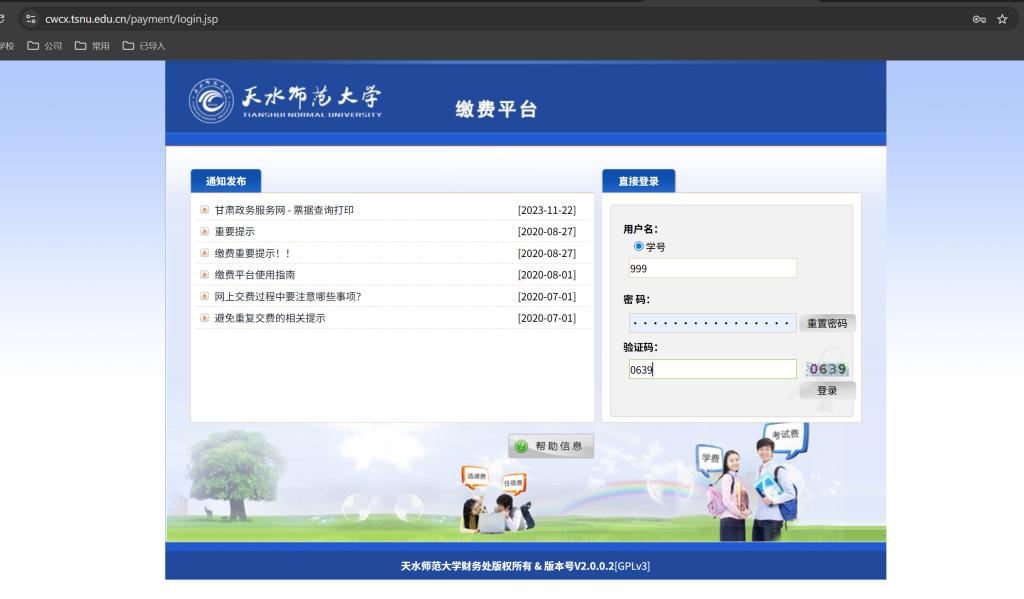
Task: Click the Tianshui Normal University logo
Action: click(285, 100)
